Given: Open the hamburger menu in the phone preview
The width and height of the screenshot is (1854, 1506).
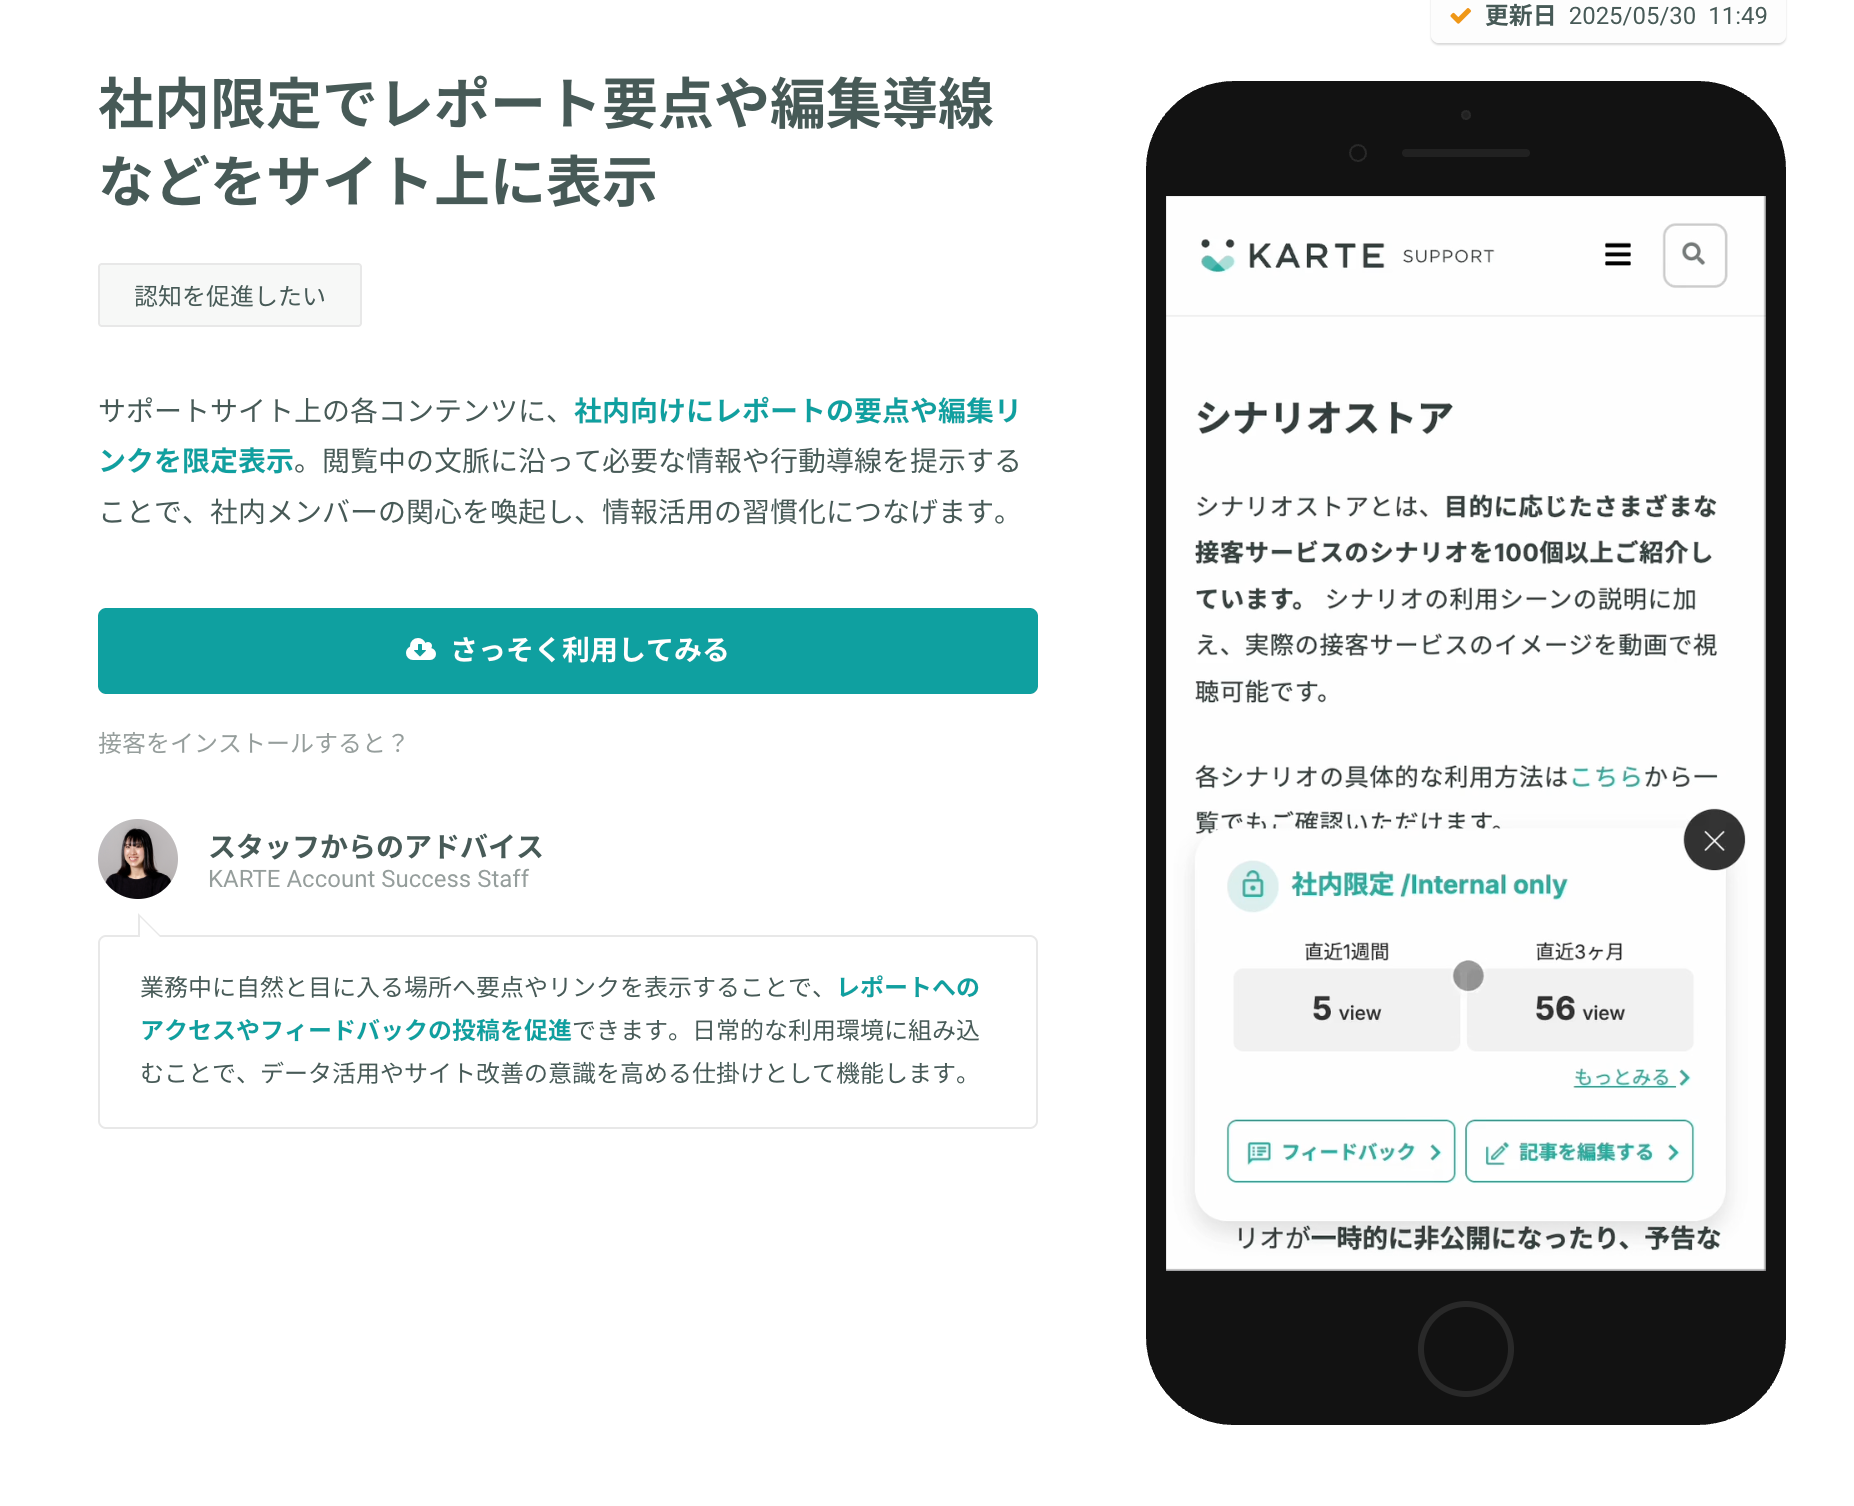Looking at the screenshot, I should click(1617, 255).
